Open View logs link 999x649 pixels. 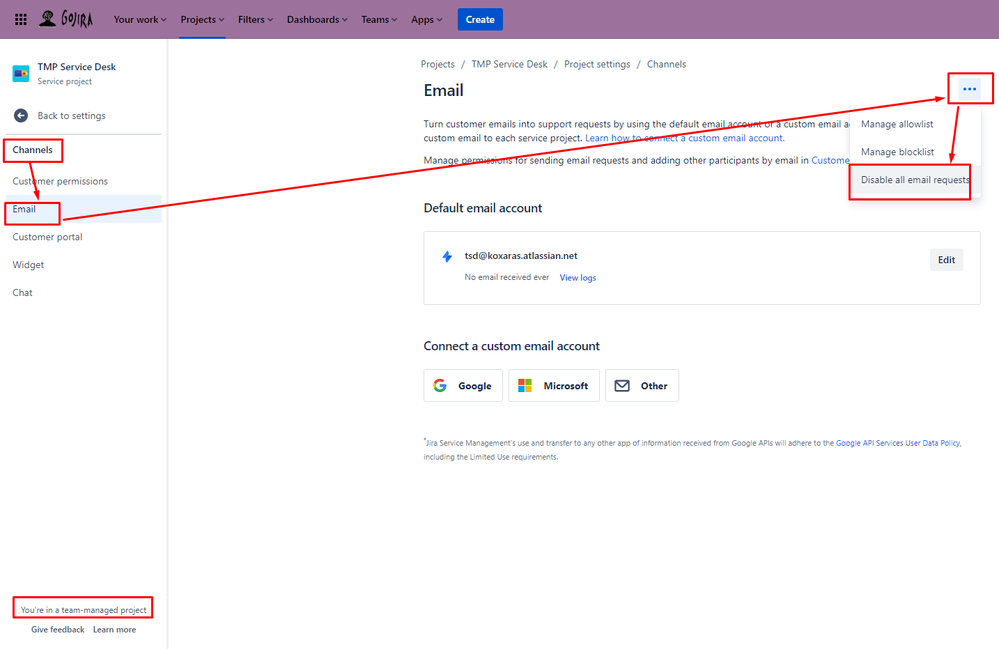click(578, 278)
